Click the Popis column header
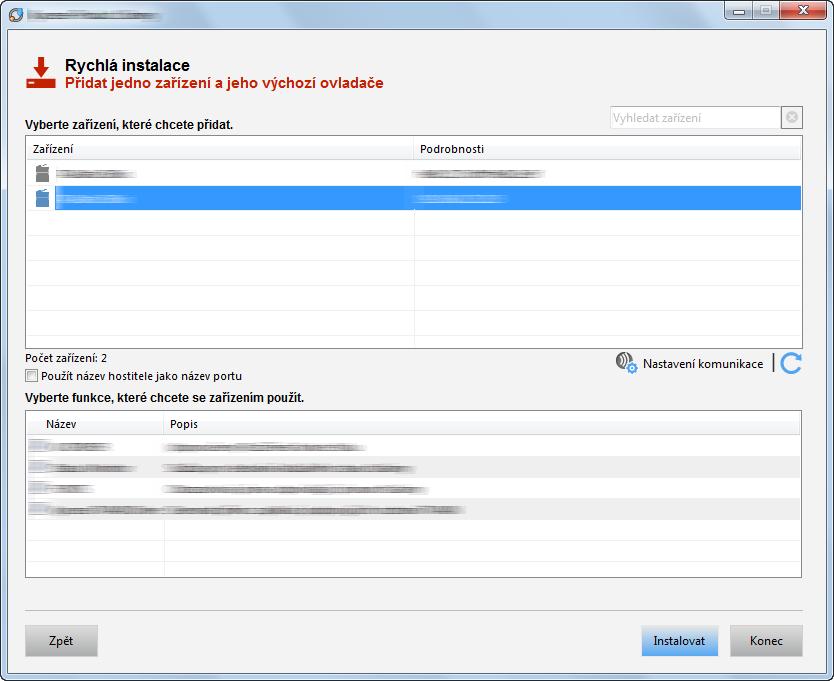This screenshot has width=834, height=681. 481,424
